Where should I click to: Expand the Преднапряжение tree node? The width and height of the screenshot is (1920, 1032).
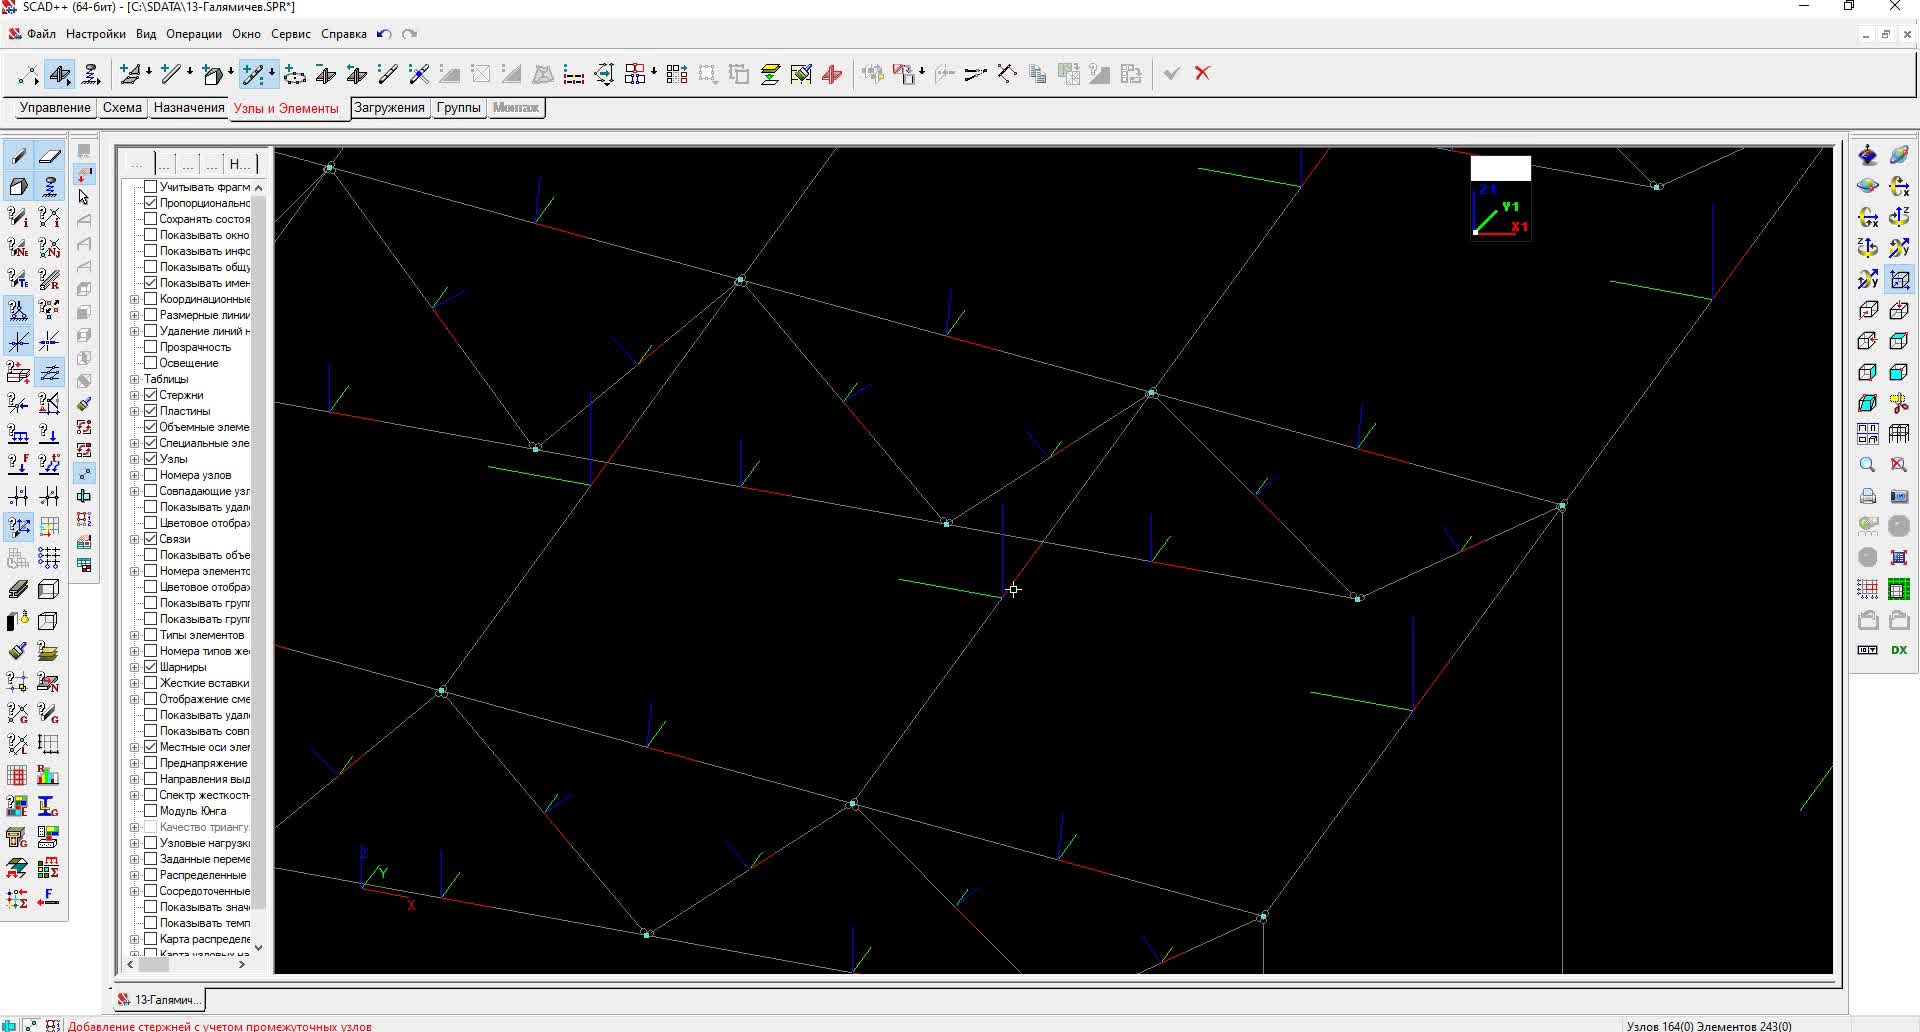(x=135, y=763)
